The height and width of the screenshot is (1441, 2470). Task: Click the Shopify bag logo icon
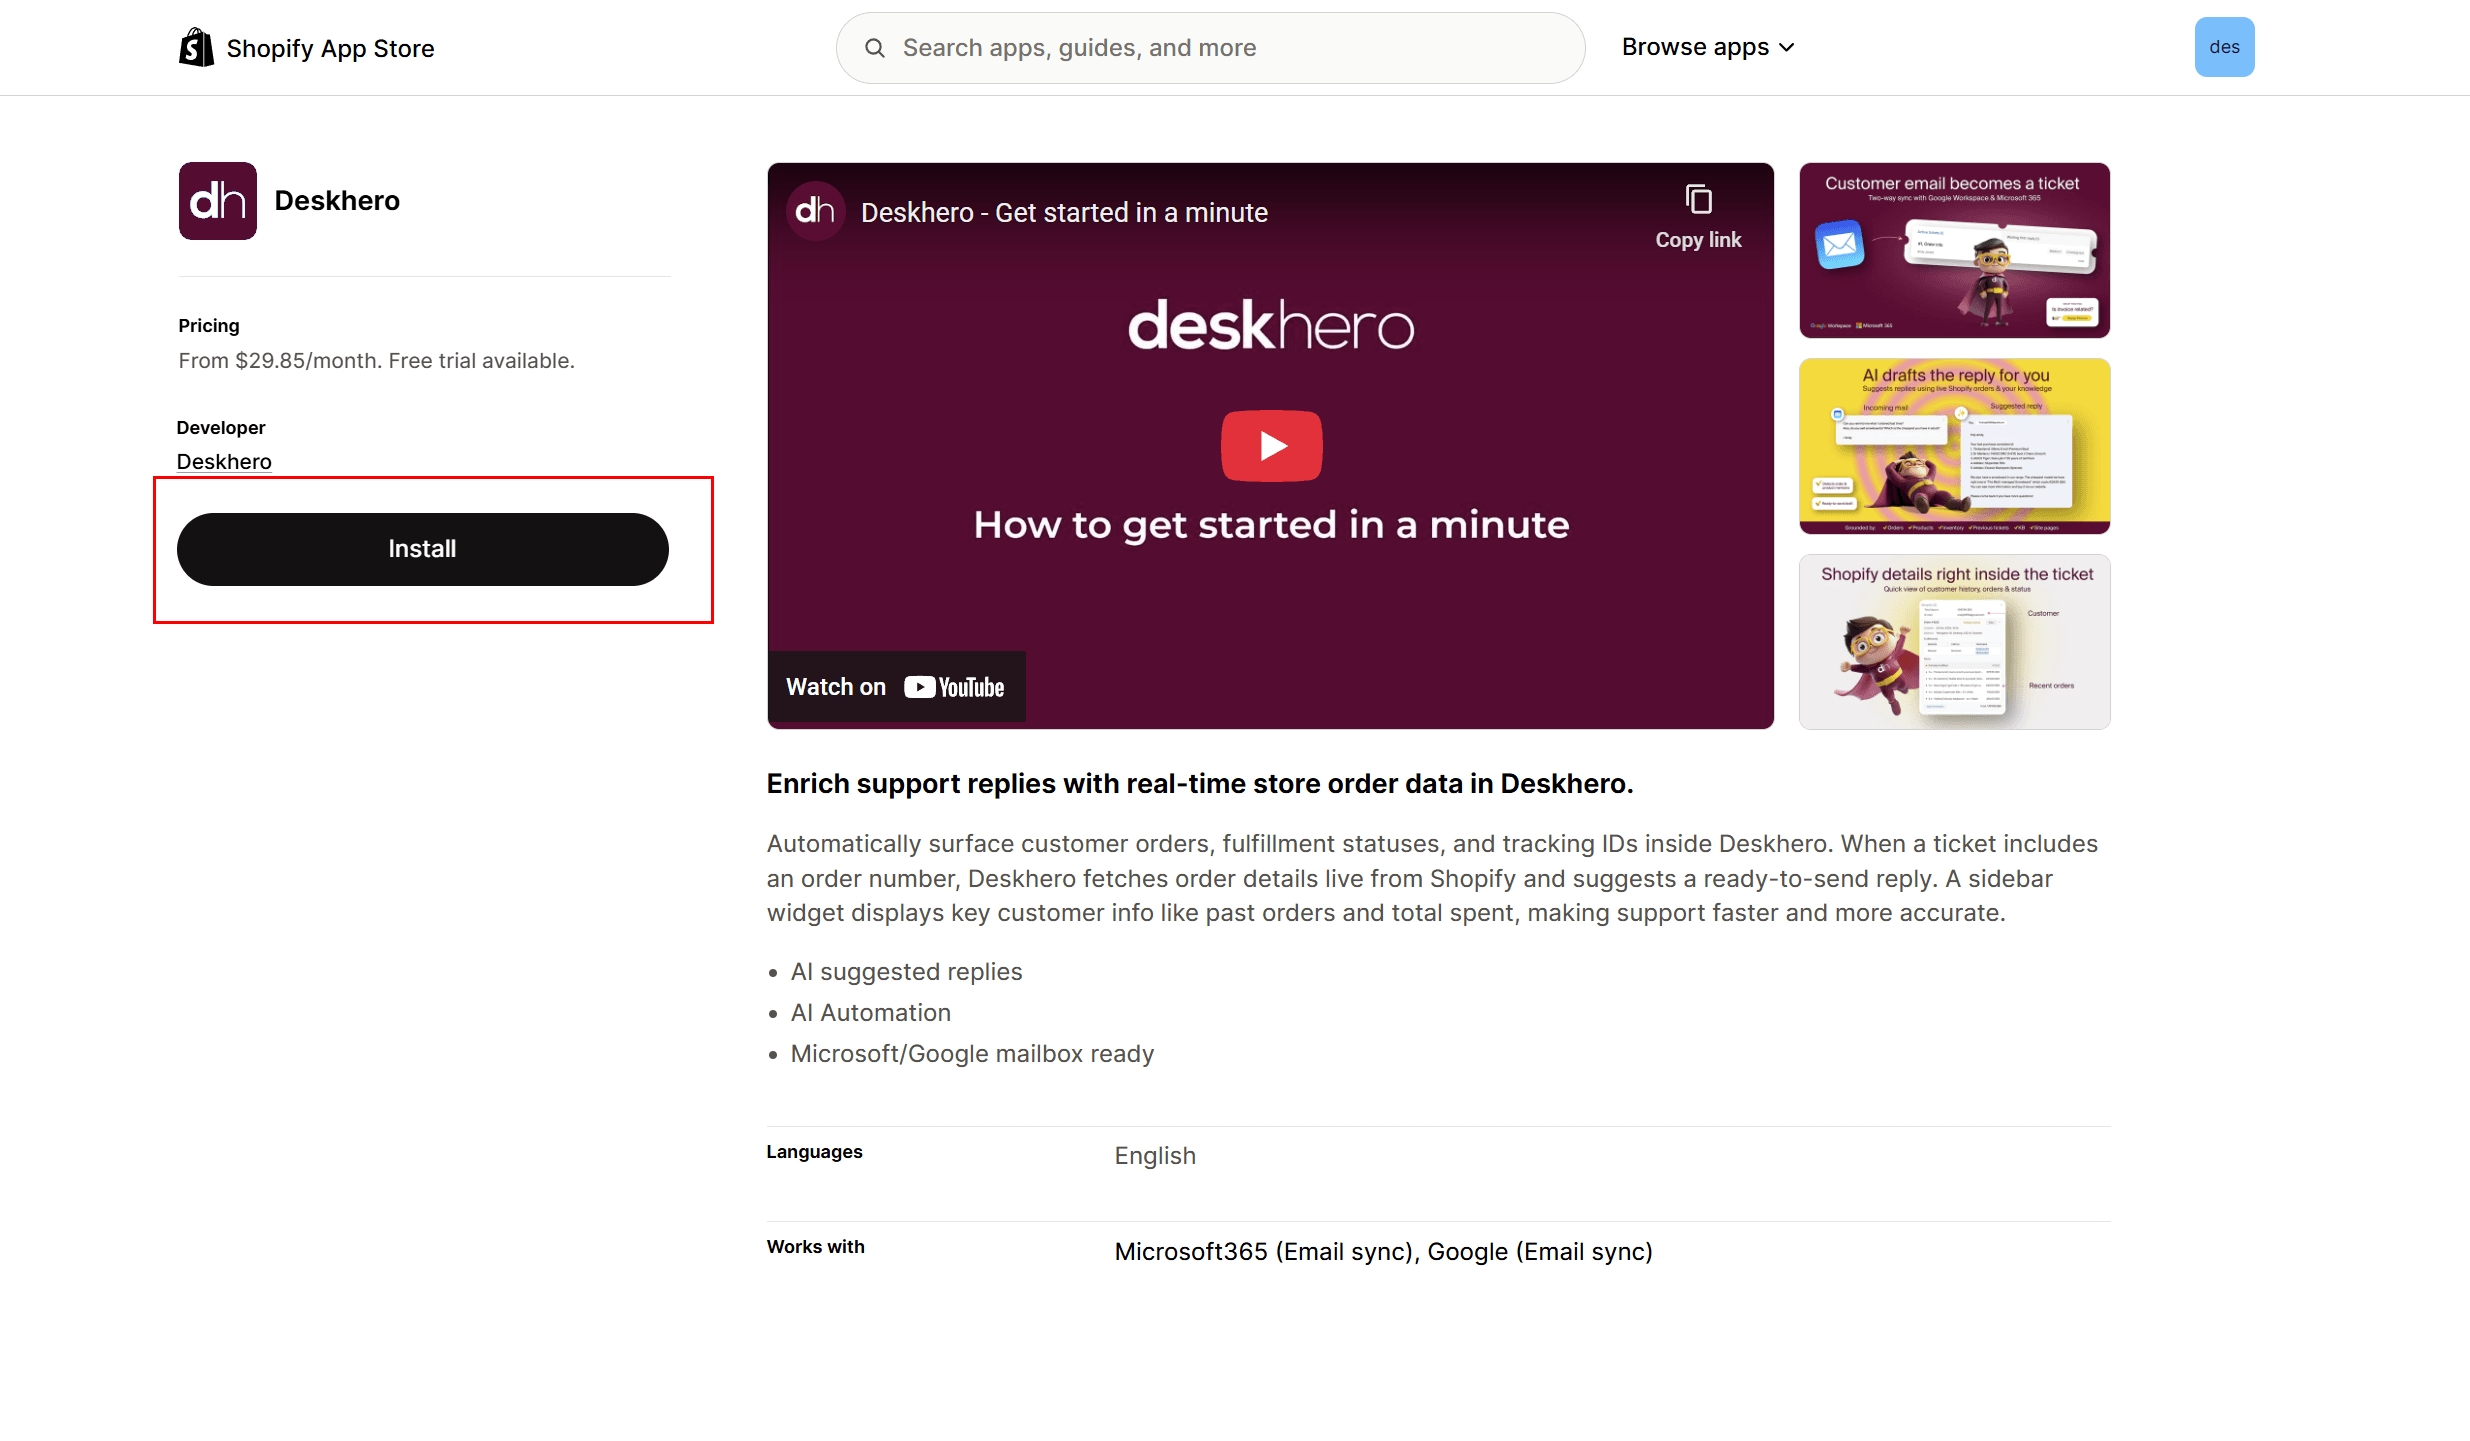coord(196,47)
